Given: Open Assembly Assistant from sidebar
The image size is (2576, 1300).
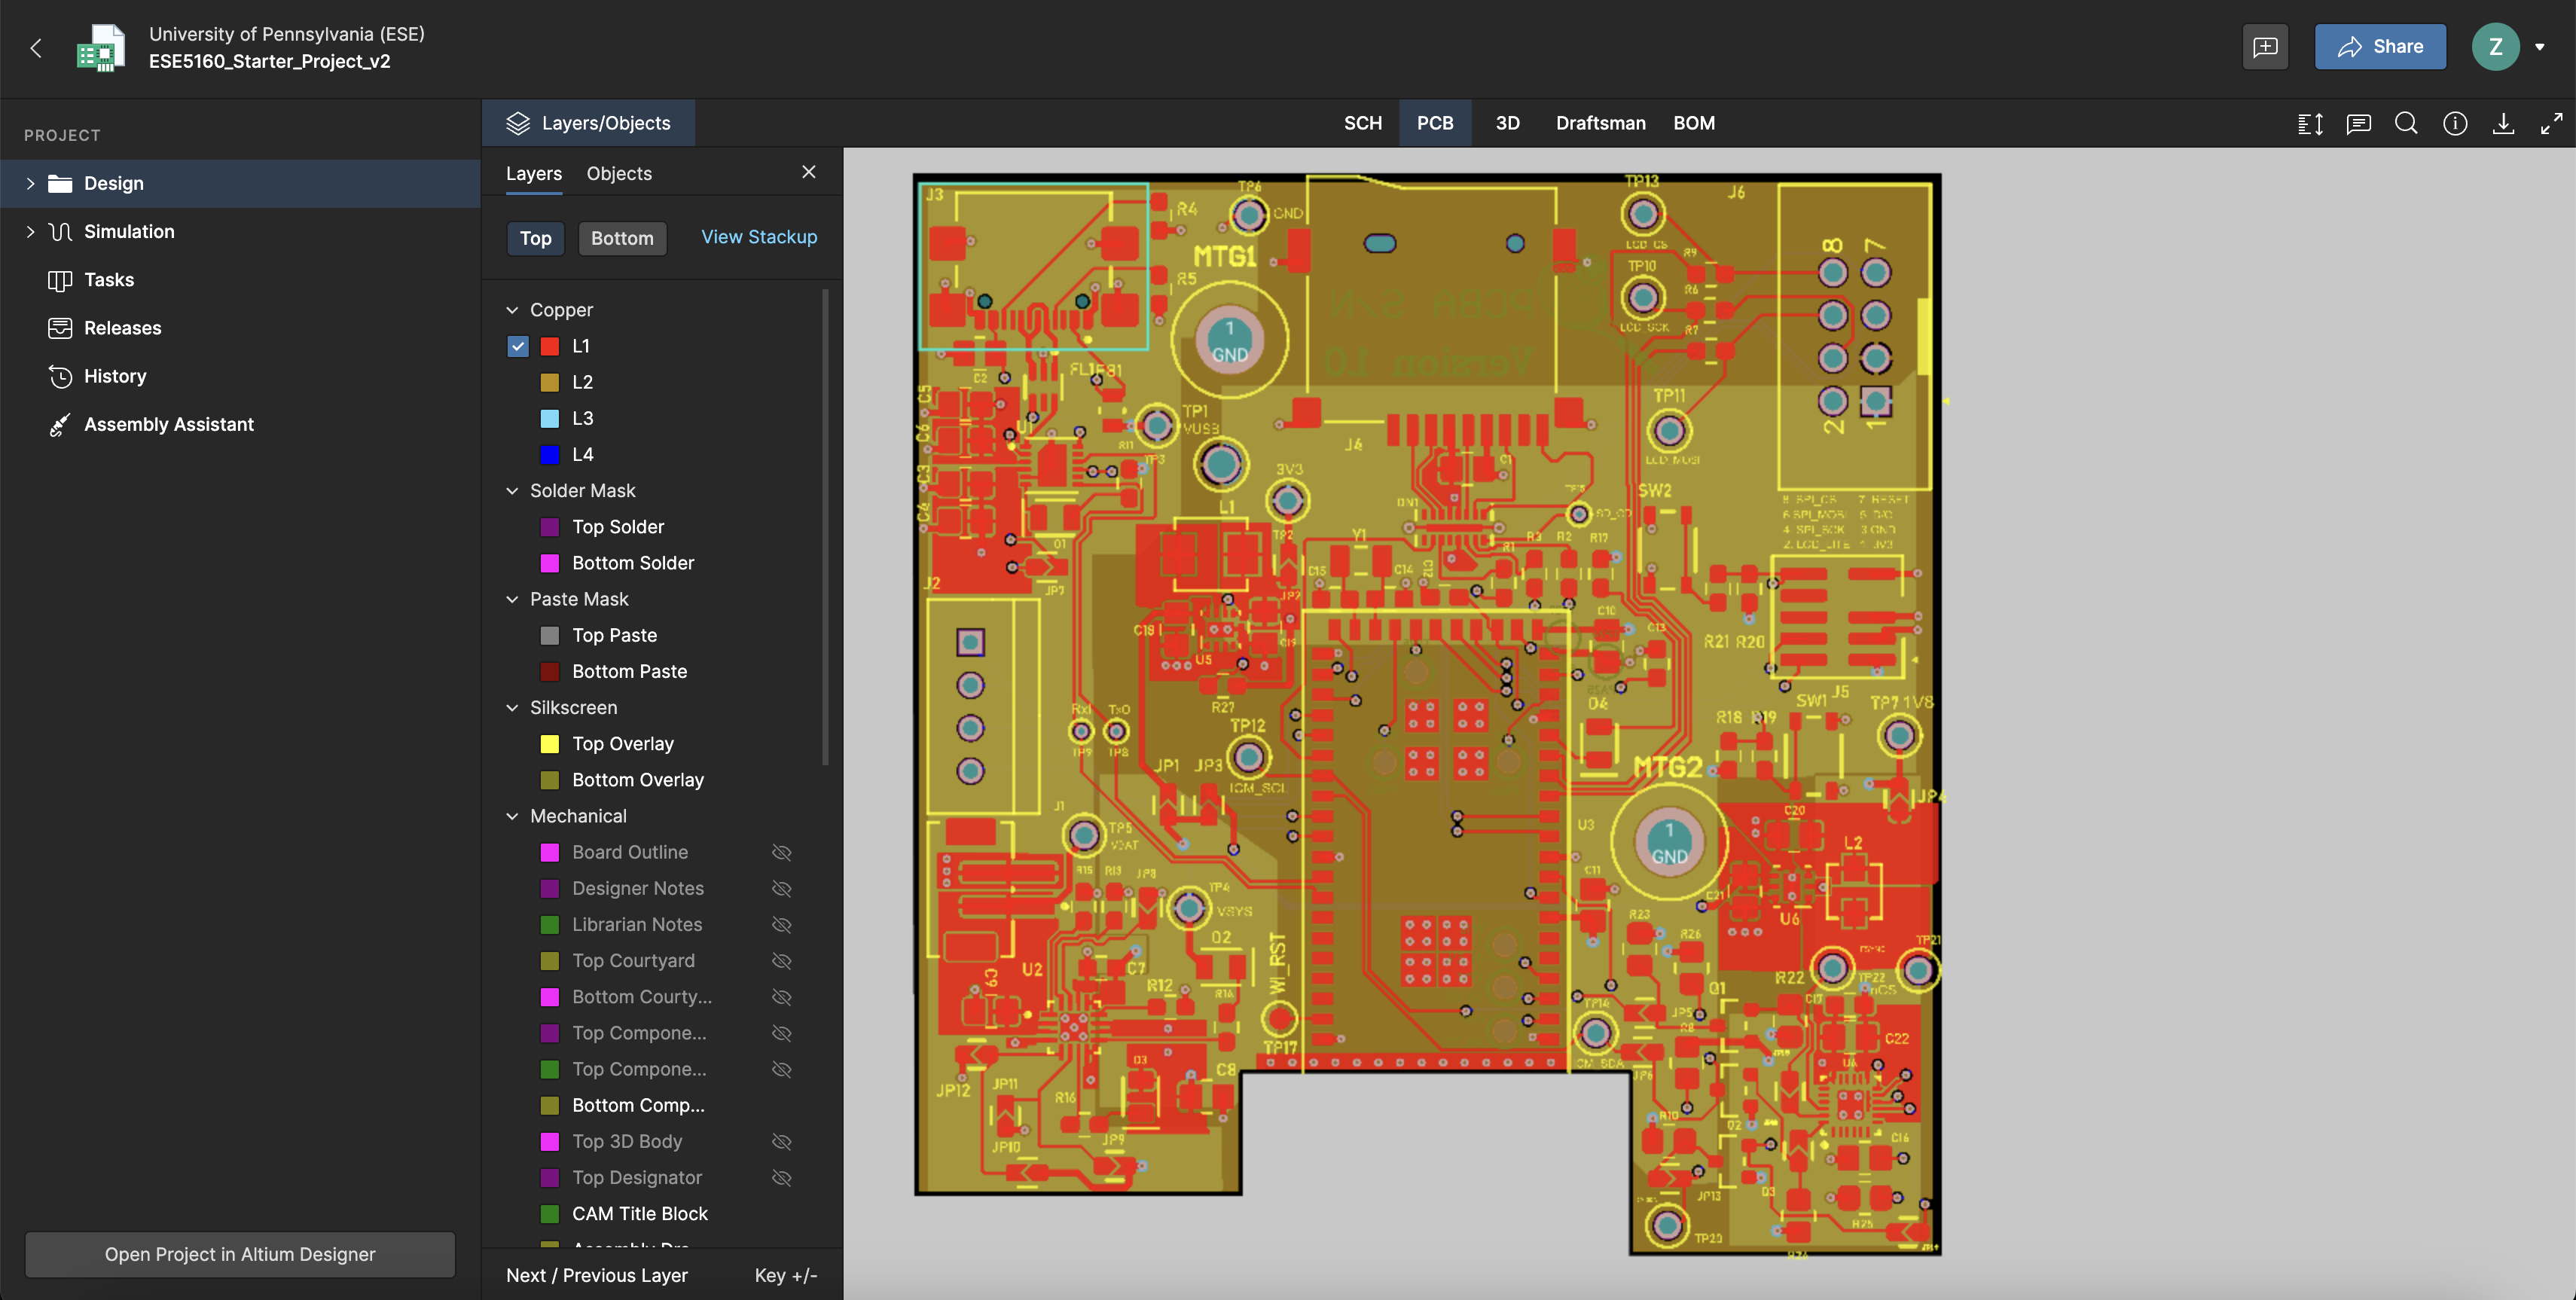Looking at the screenshot, I should click(x=168, y=424).
